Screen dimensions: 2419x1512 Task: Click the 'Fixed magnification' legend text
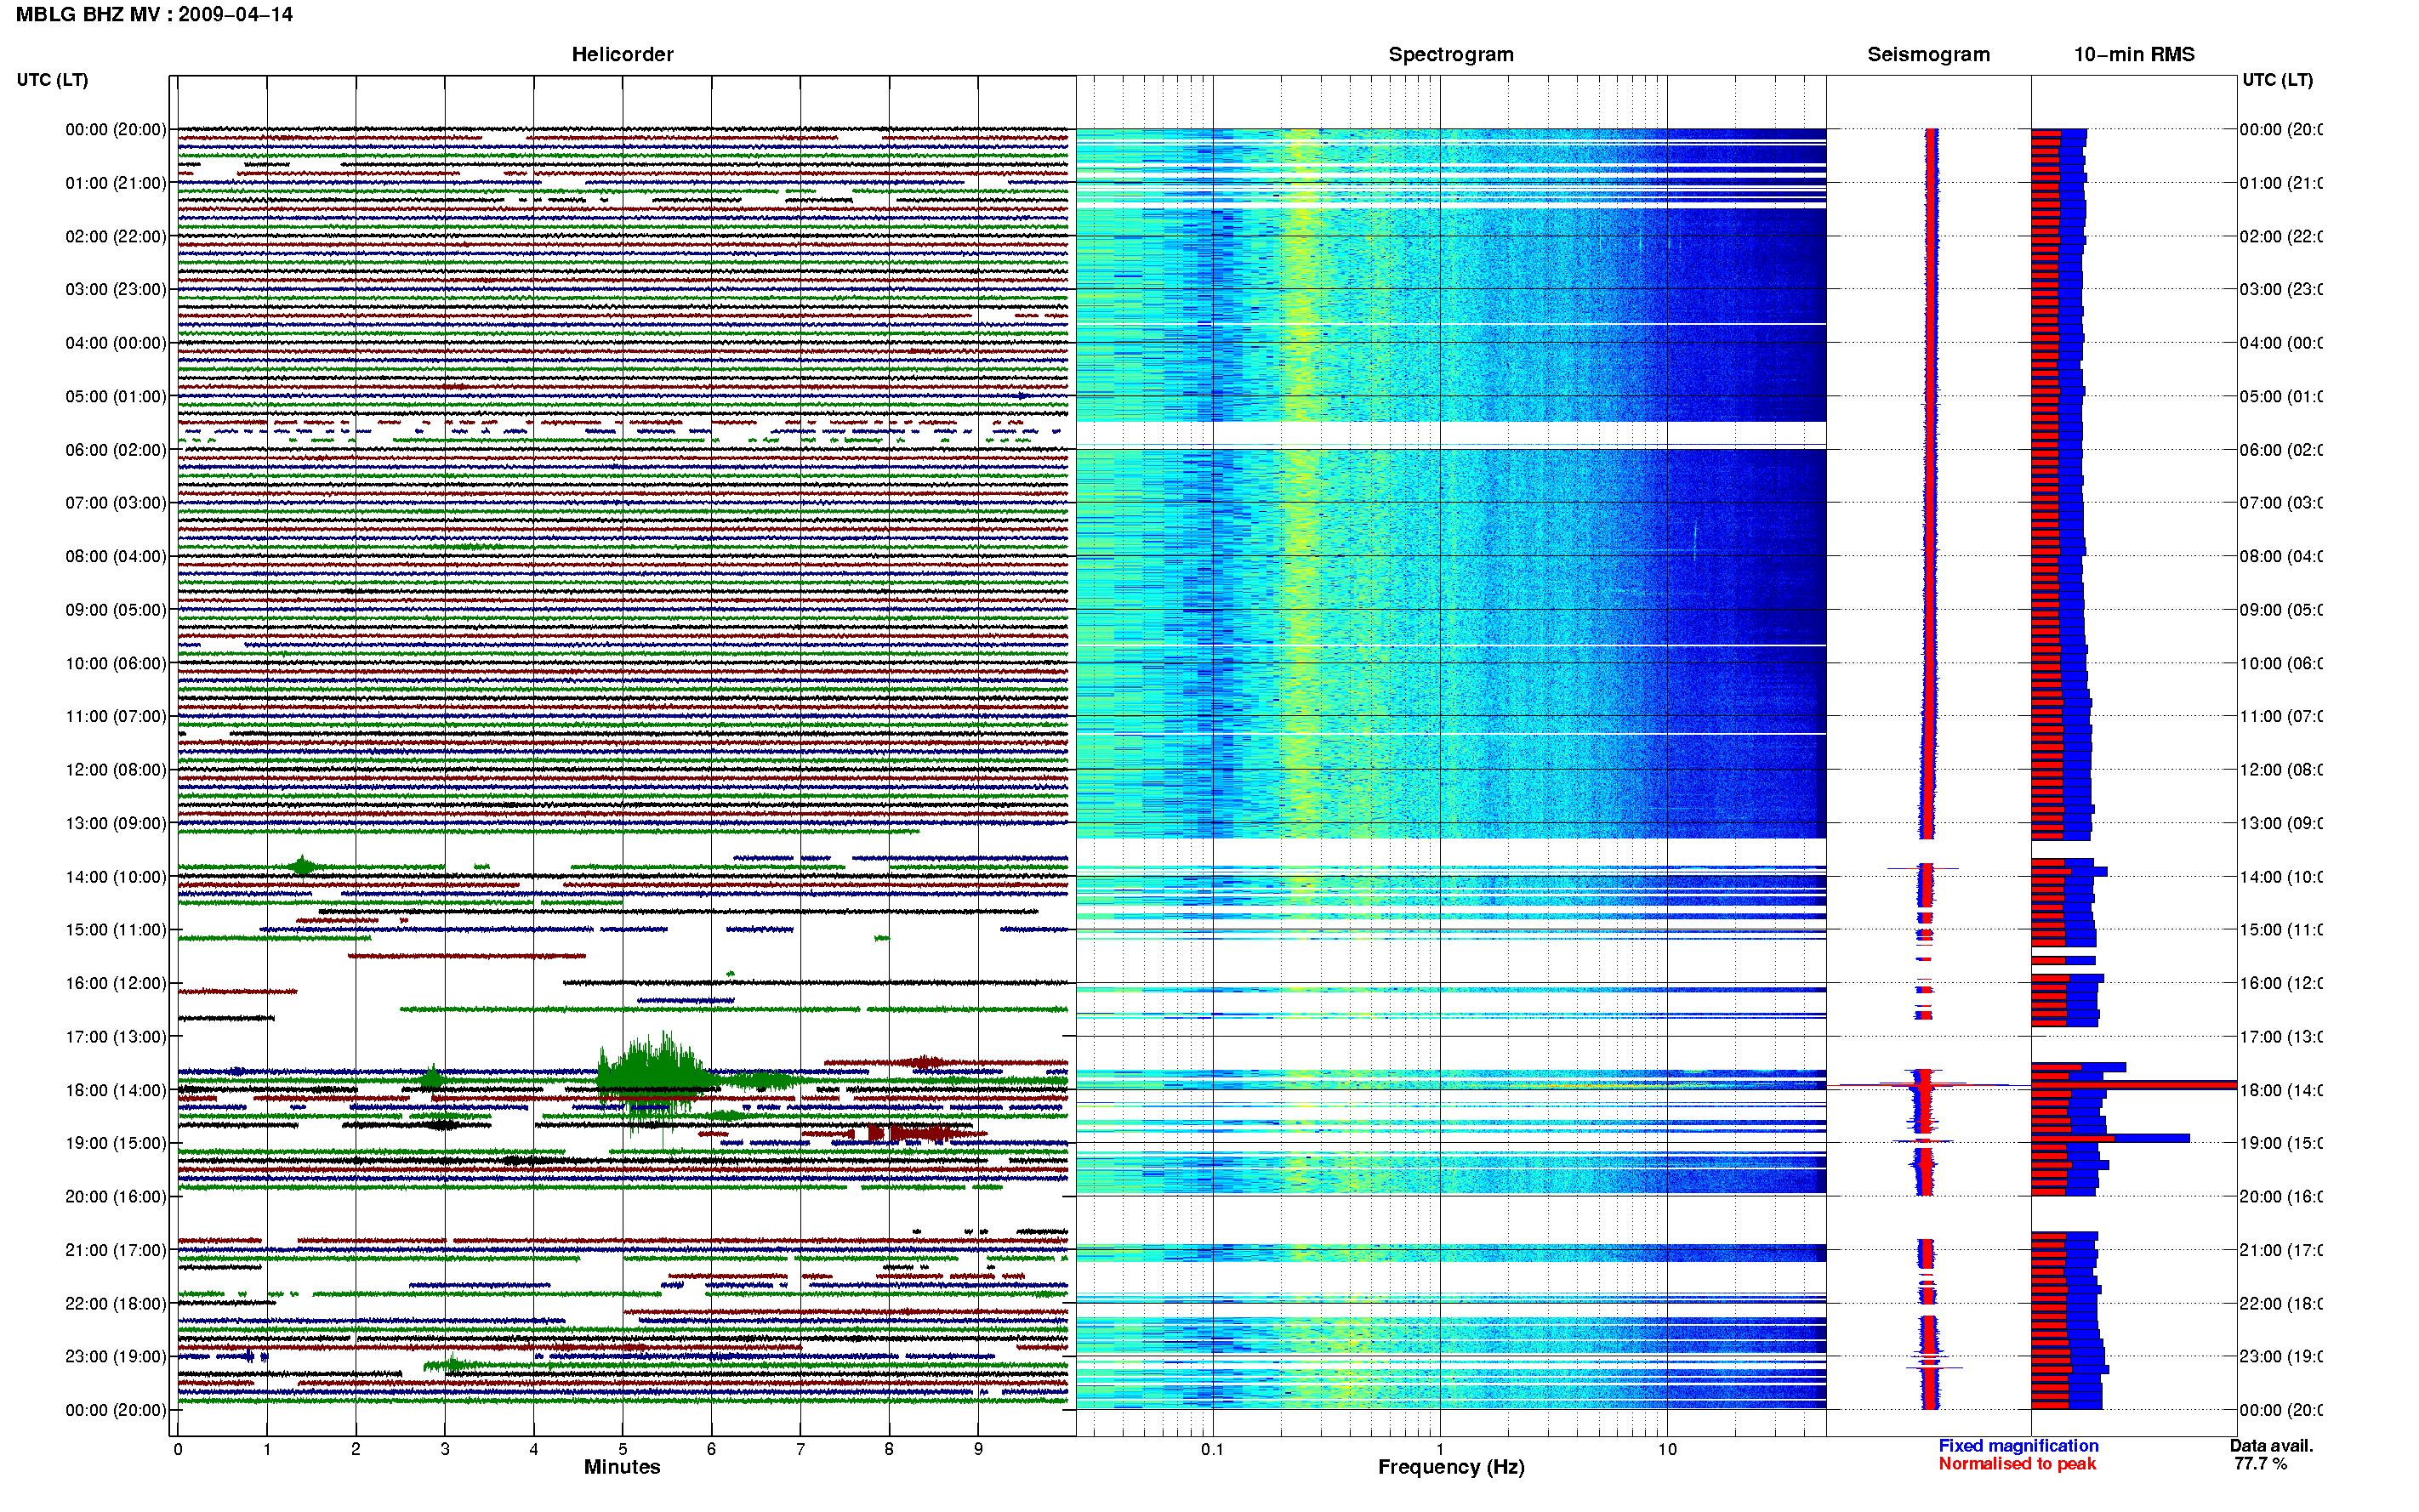2018,1446
